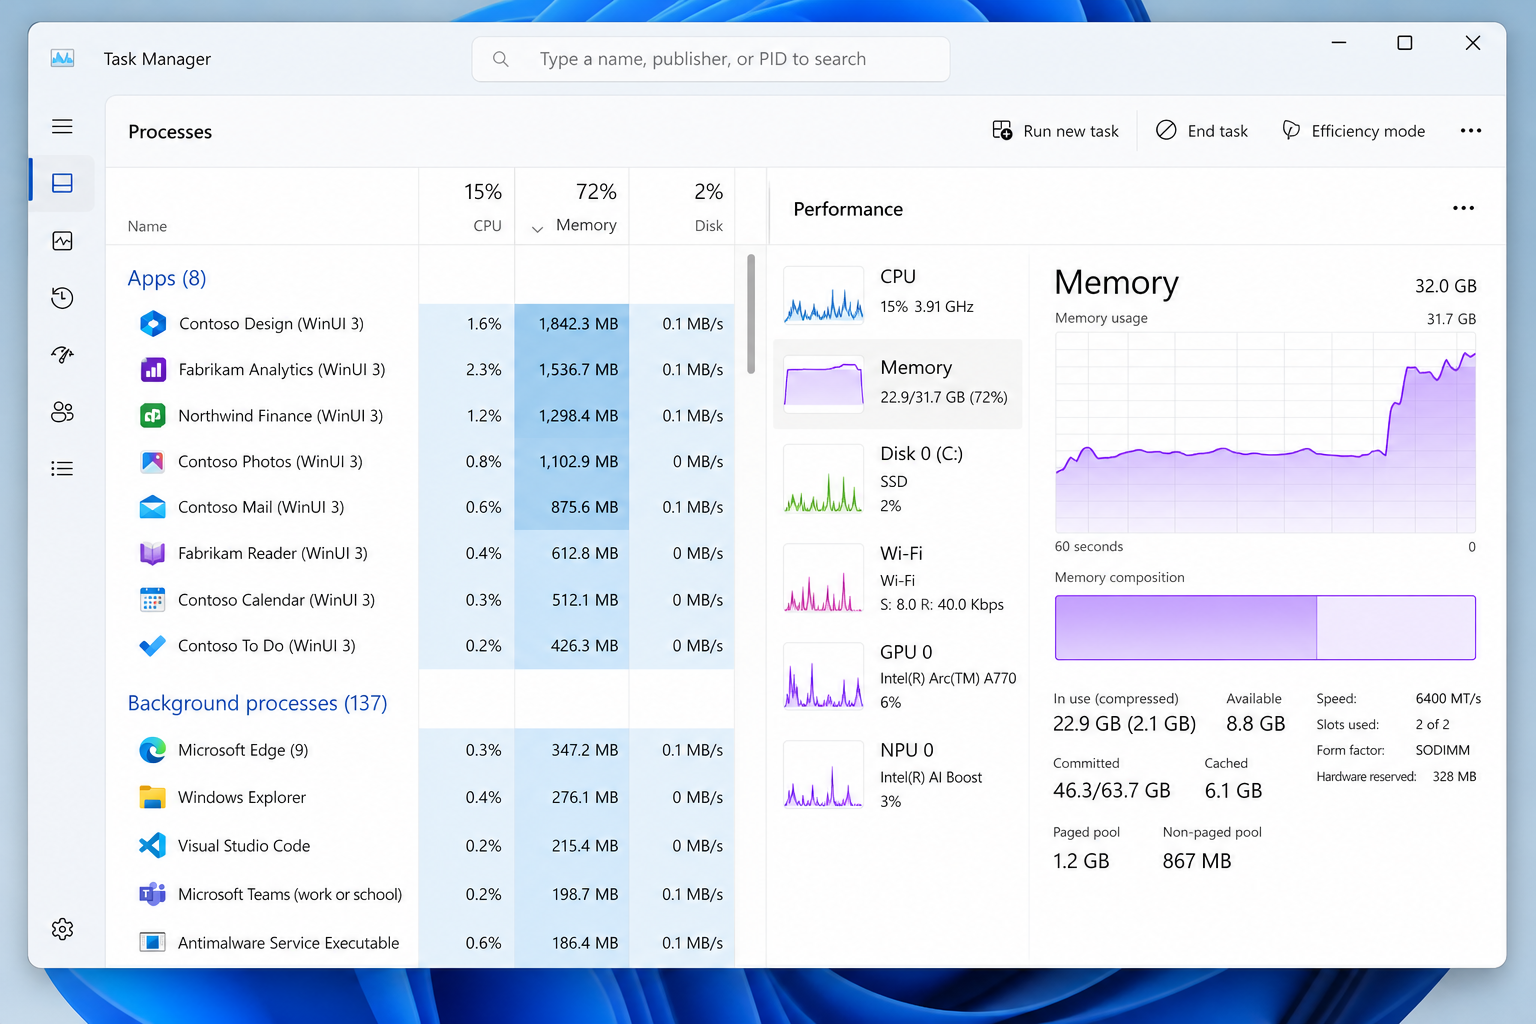
Task: Click the Contoso Calendar app icon
Action: click(x=152, y=599)
